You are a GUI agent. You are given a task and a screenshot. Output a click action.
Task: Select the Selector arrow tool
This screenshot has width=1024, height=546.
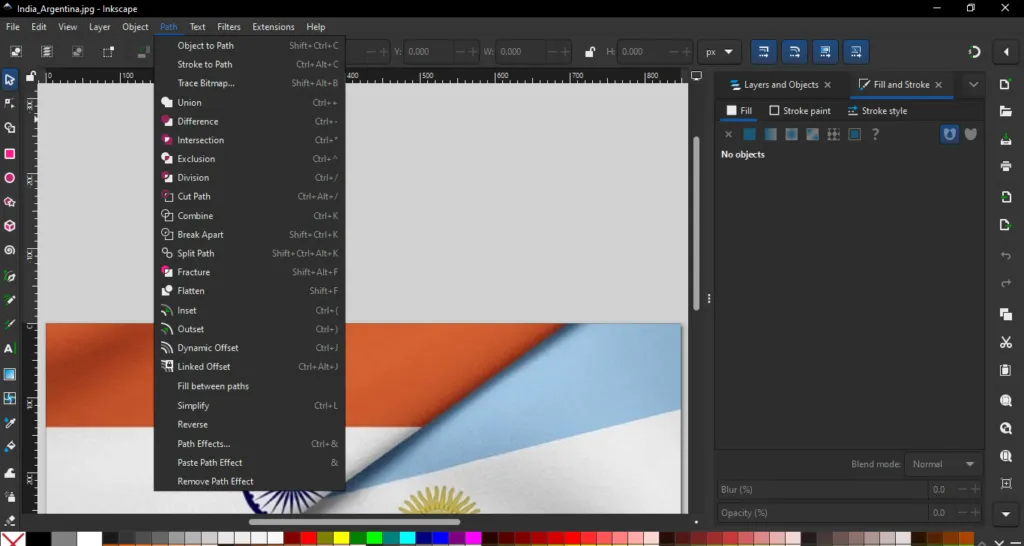[9, 80]
